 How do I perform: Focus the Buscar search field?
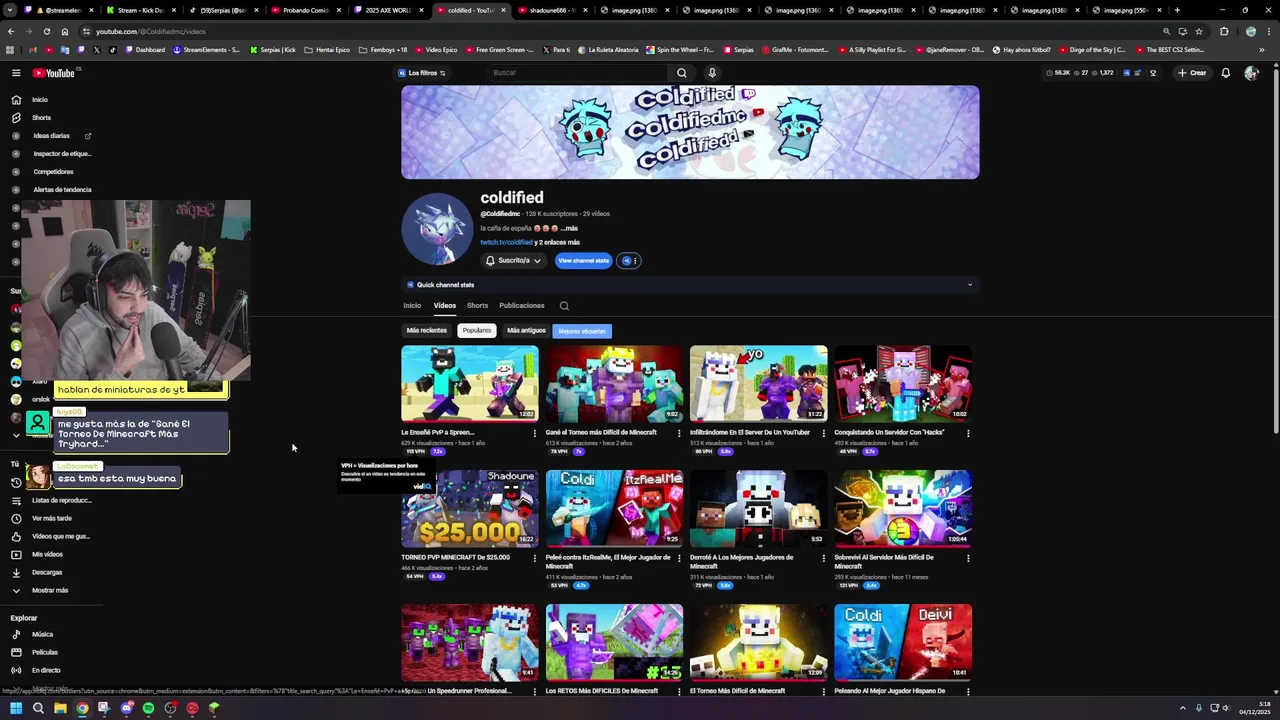point(578,73)
